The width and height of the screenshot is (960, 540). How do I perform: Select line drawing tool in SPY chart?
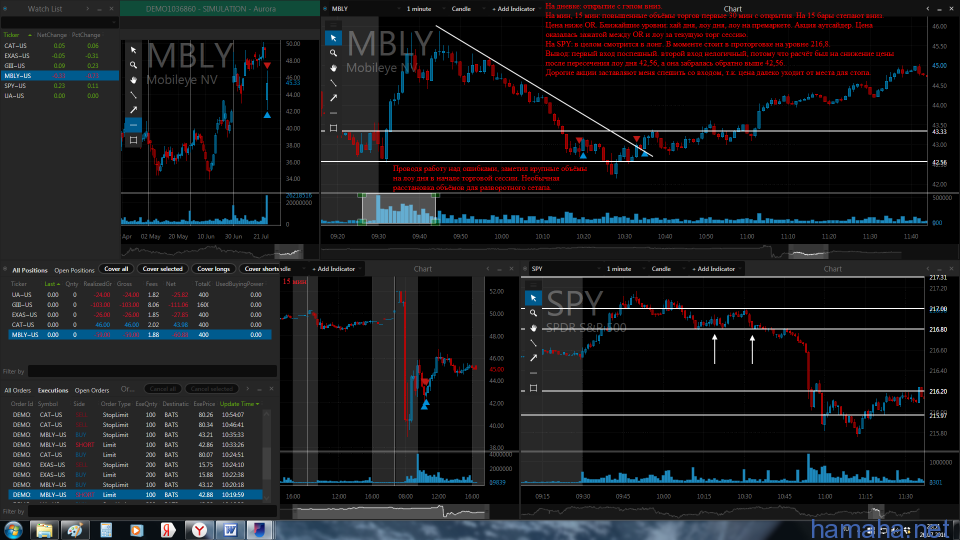533,343
